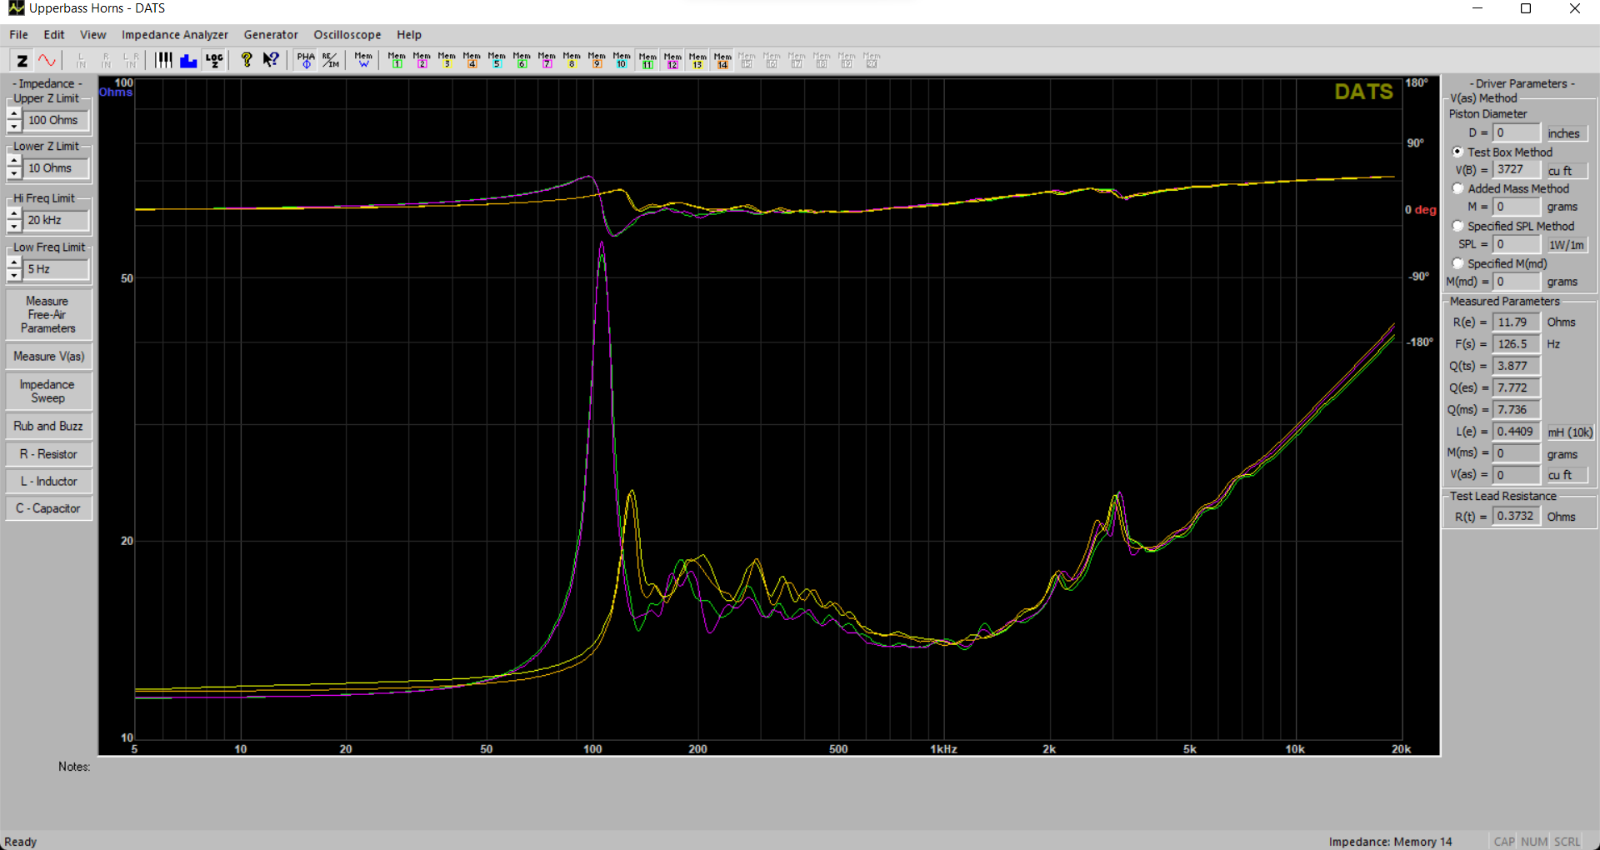Select Memory 1 toolbar icon
Viewport: 1600px width, 850px height.
pyautogui.click(x=397, y=61)
